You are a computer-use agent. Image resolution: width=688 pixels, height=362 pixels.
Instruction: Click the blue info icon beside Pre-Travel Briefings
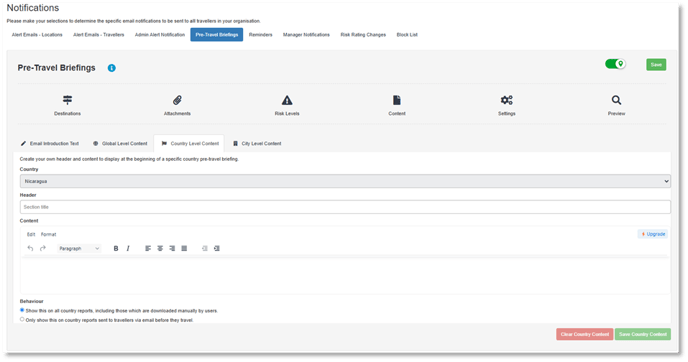pos(111,68)
